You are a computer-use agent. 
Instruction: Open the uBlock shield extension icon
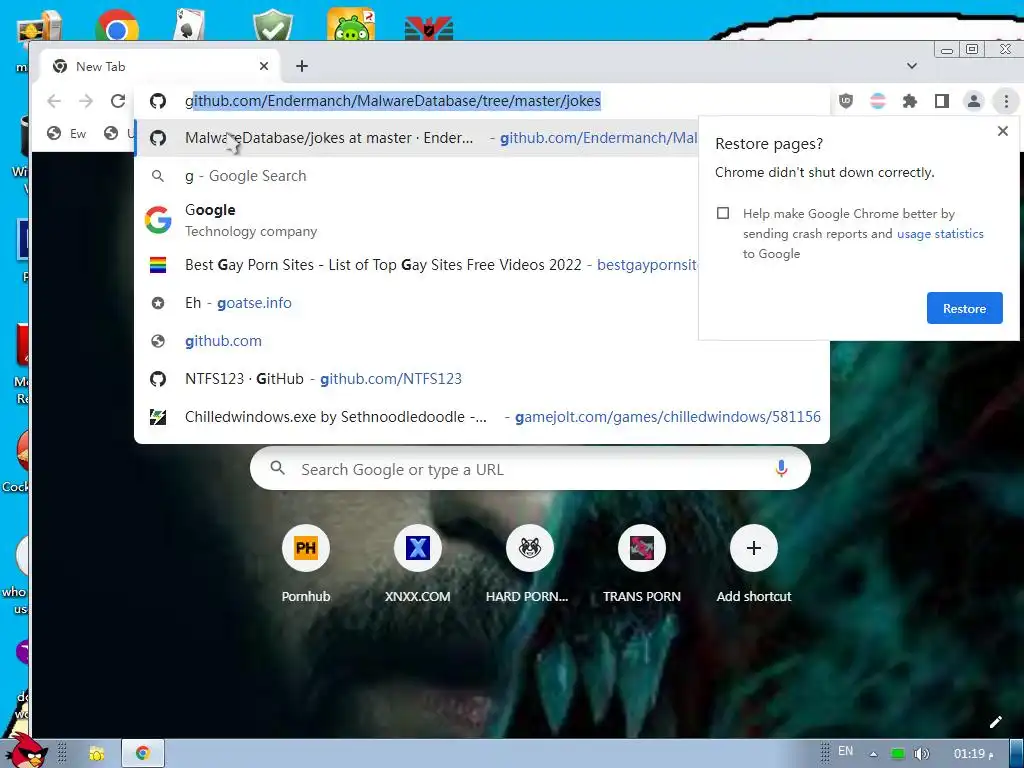tap(846, 101)
